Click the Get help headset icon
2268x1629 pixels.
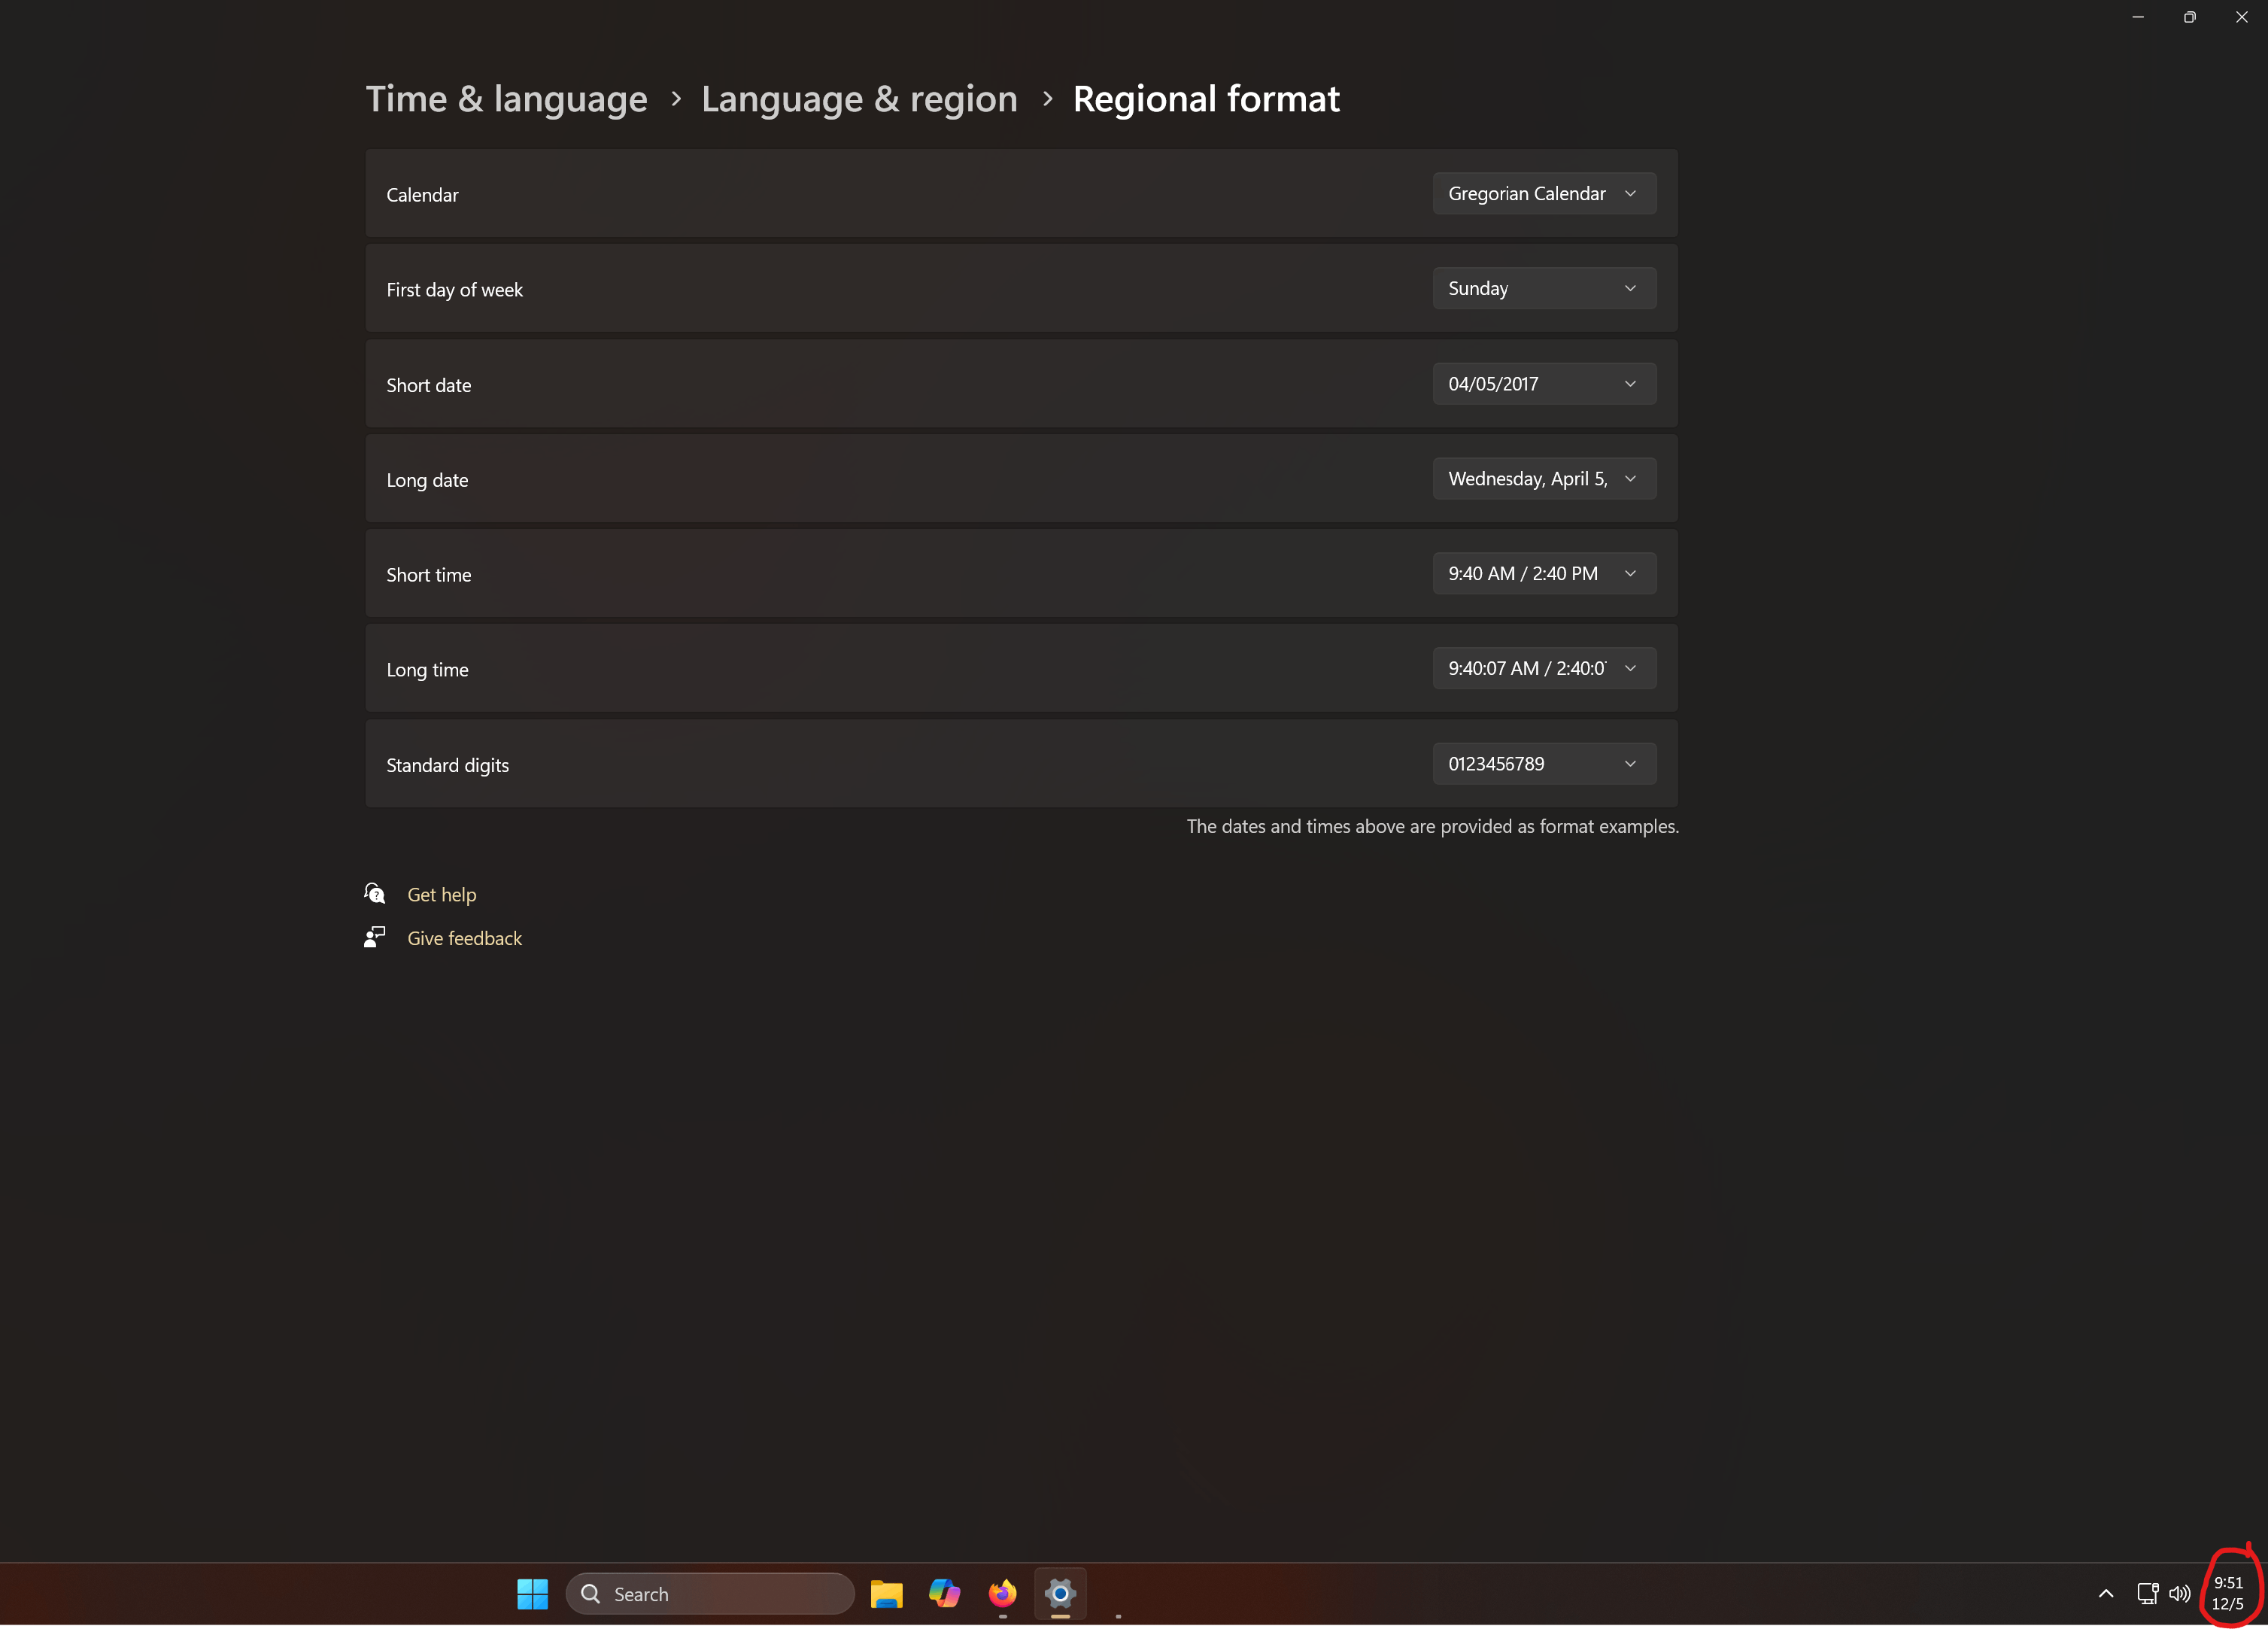coord(375,893)
